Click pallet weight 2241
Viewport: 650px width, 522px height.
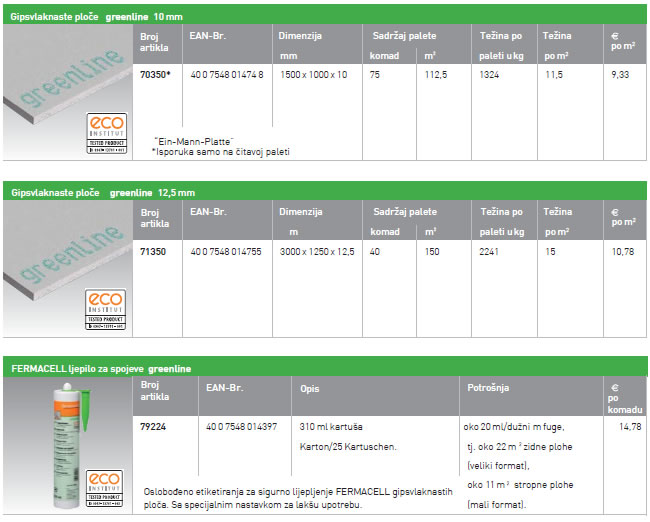click(x=489, y=252)
